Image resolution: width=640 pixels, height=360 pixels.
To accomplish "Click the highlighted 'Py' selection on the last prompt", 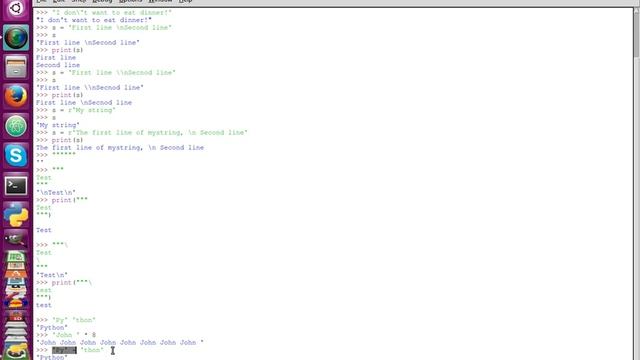I will click(x=64, y=350).
